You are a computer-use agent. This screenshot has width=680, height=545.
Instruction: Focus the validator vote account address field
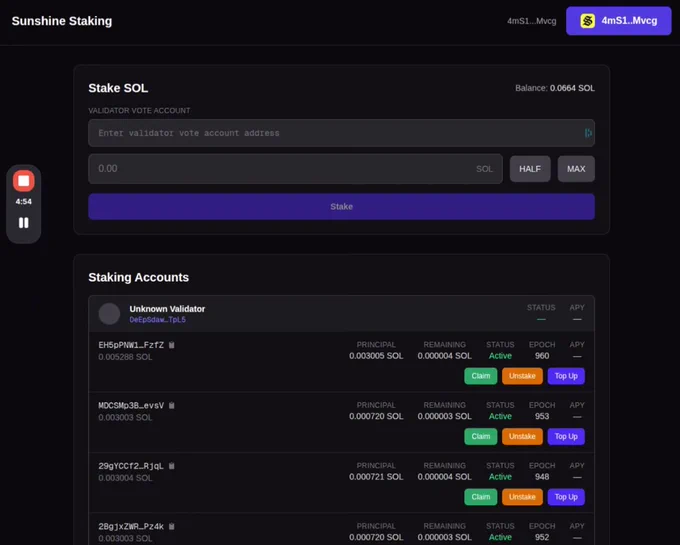(341, 133)
